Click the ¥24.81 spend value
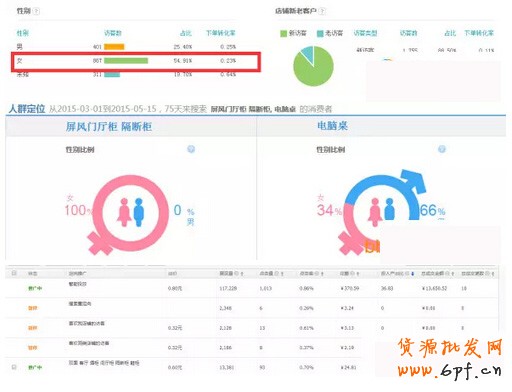This screenshot has height=392, width=512. pyautogui.click(x=348, y=367)
